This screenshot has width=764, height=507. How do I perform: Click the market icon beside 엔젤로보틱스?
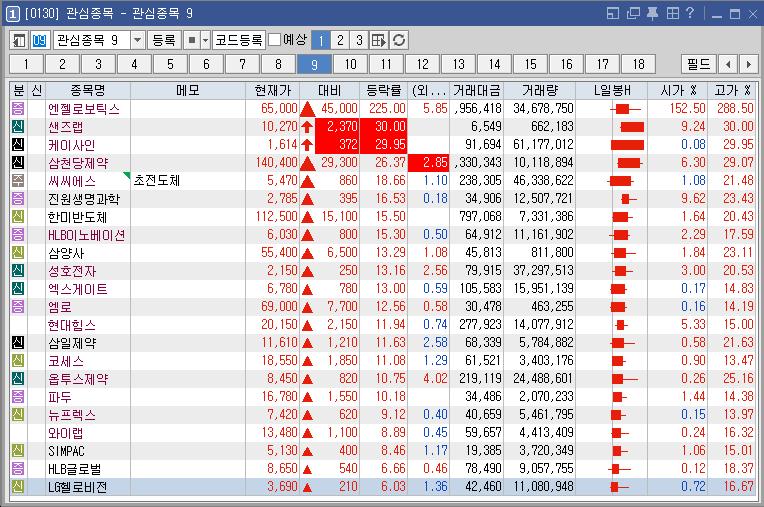point(18,108)
